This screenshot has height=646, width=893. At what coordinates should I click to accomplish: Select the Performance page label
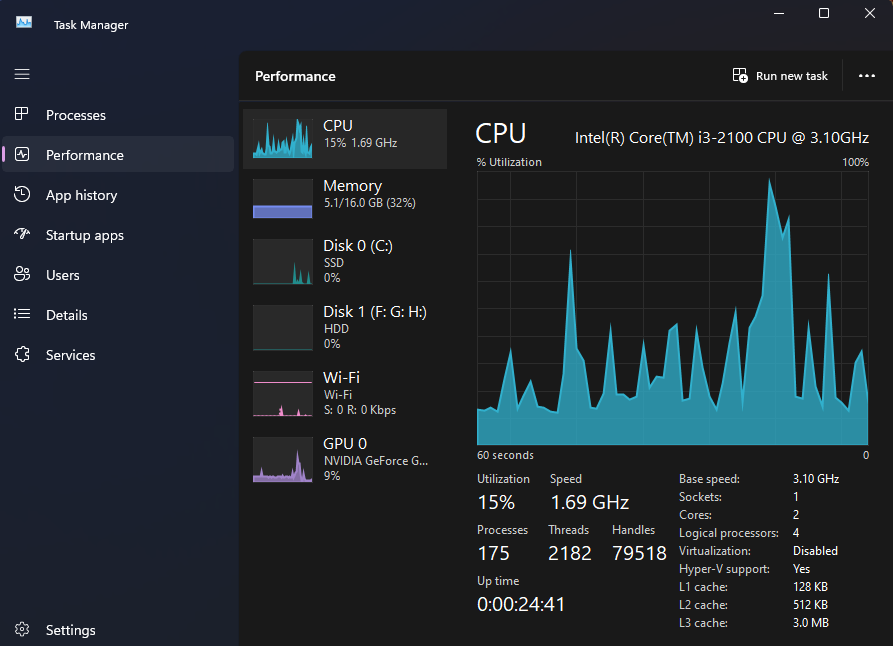85,155
